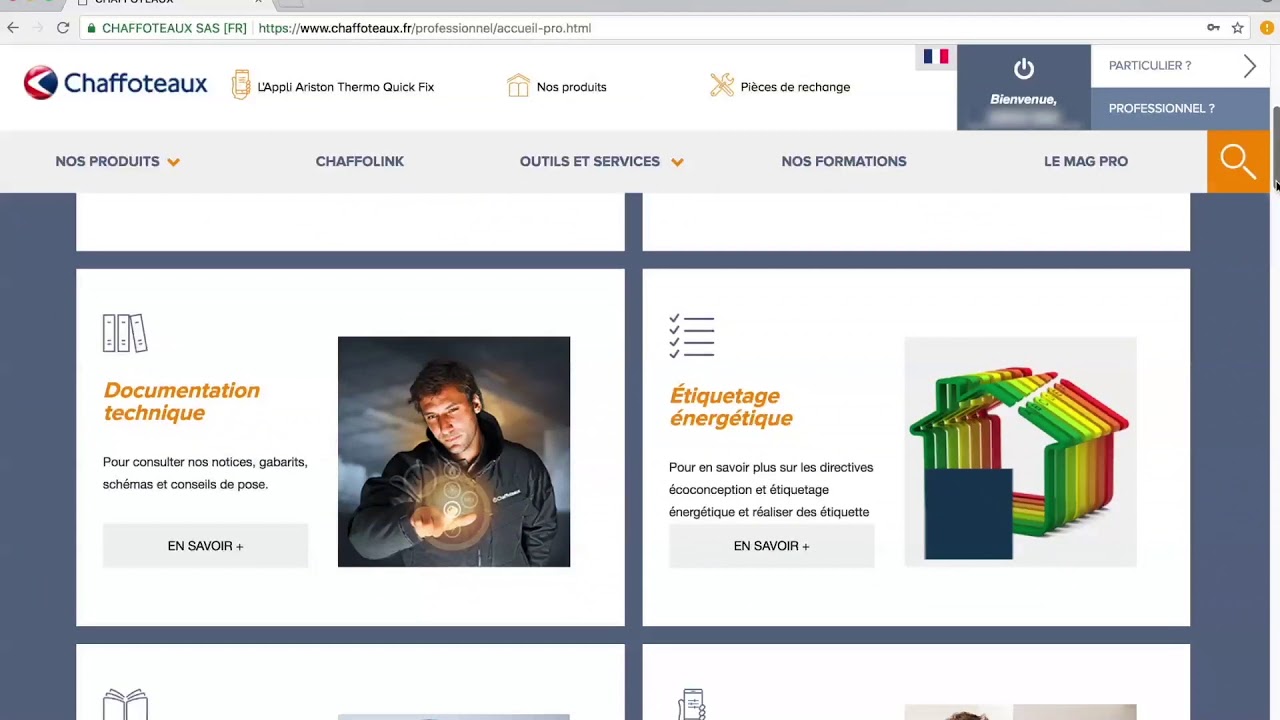The width and height of the screenshot is (1280, 720).
Task: Click the technician photo in Documentation card
Action: pos(454,452)
